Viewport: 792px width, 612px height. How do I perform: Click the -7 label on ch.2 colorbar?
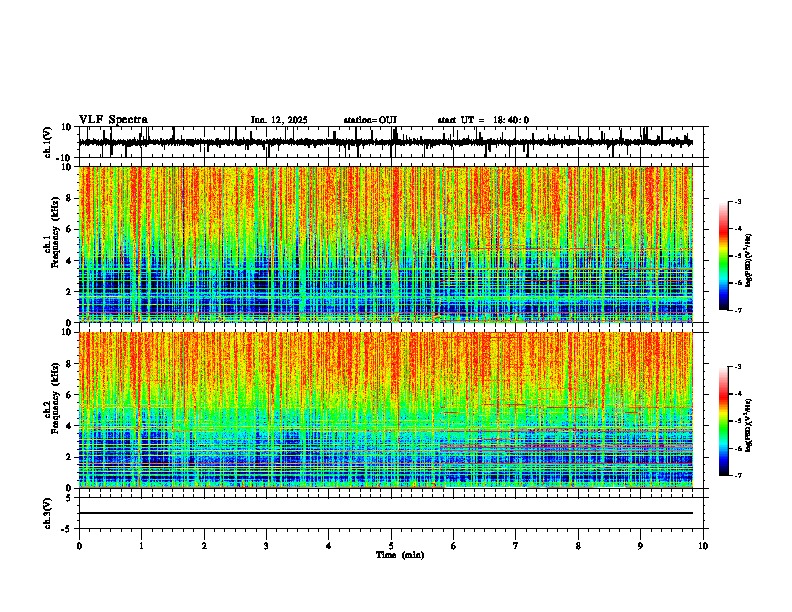click(x=738, y=475)
